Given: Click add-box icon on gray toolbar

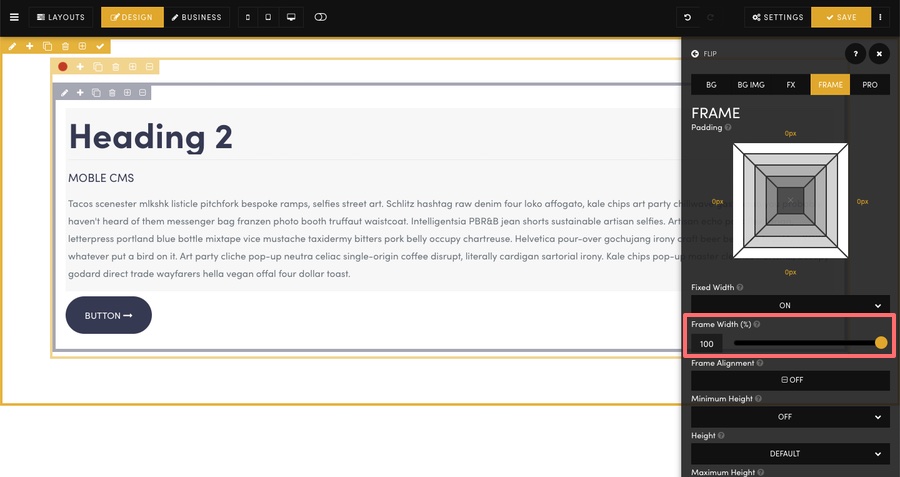Looking at the screenshot, I should click(x=127, y=92).
